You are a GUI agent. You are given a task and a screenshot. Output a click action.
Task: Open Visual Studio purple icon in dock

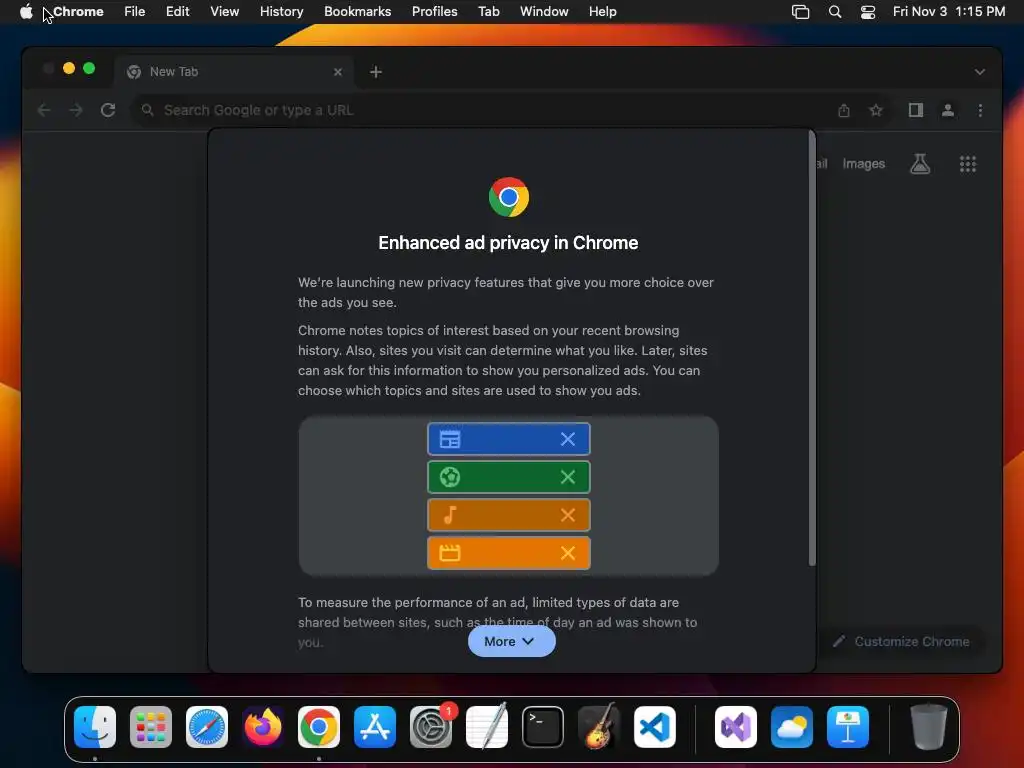click(x=736, y=727)
